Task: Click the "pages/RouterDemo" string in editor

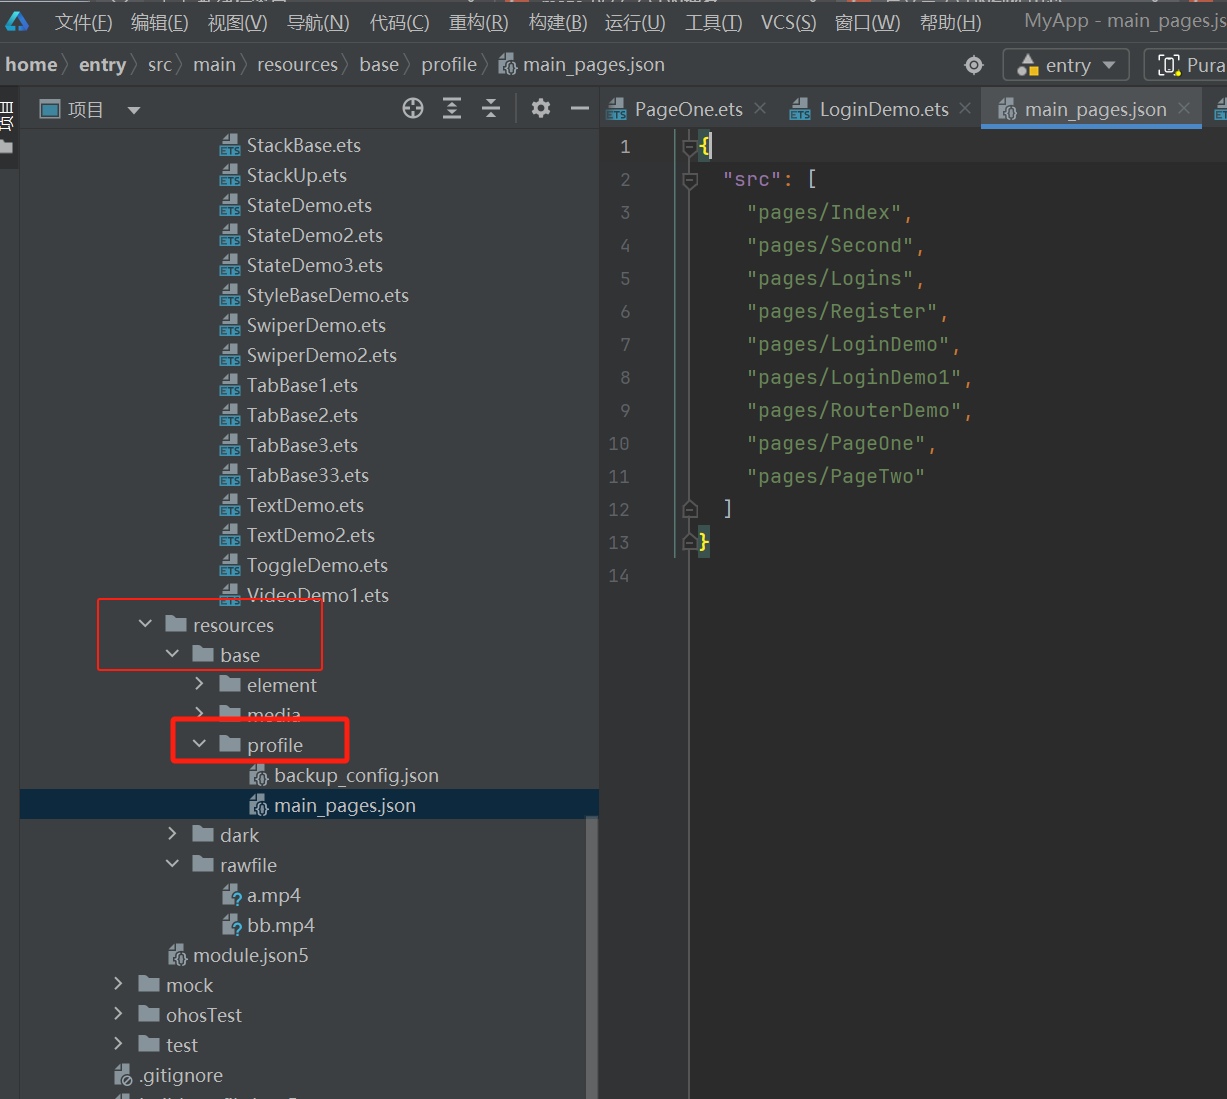Action: click(854, 411)
